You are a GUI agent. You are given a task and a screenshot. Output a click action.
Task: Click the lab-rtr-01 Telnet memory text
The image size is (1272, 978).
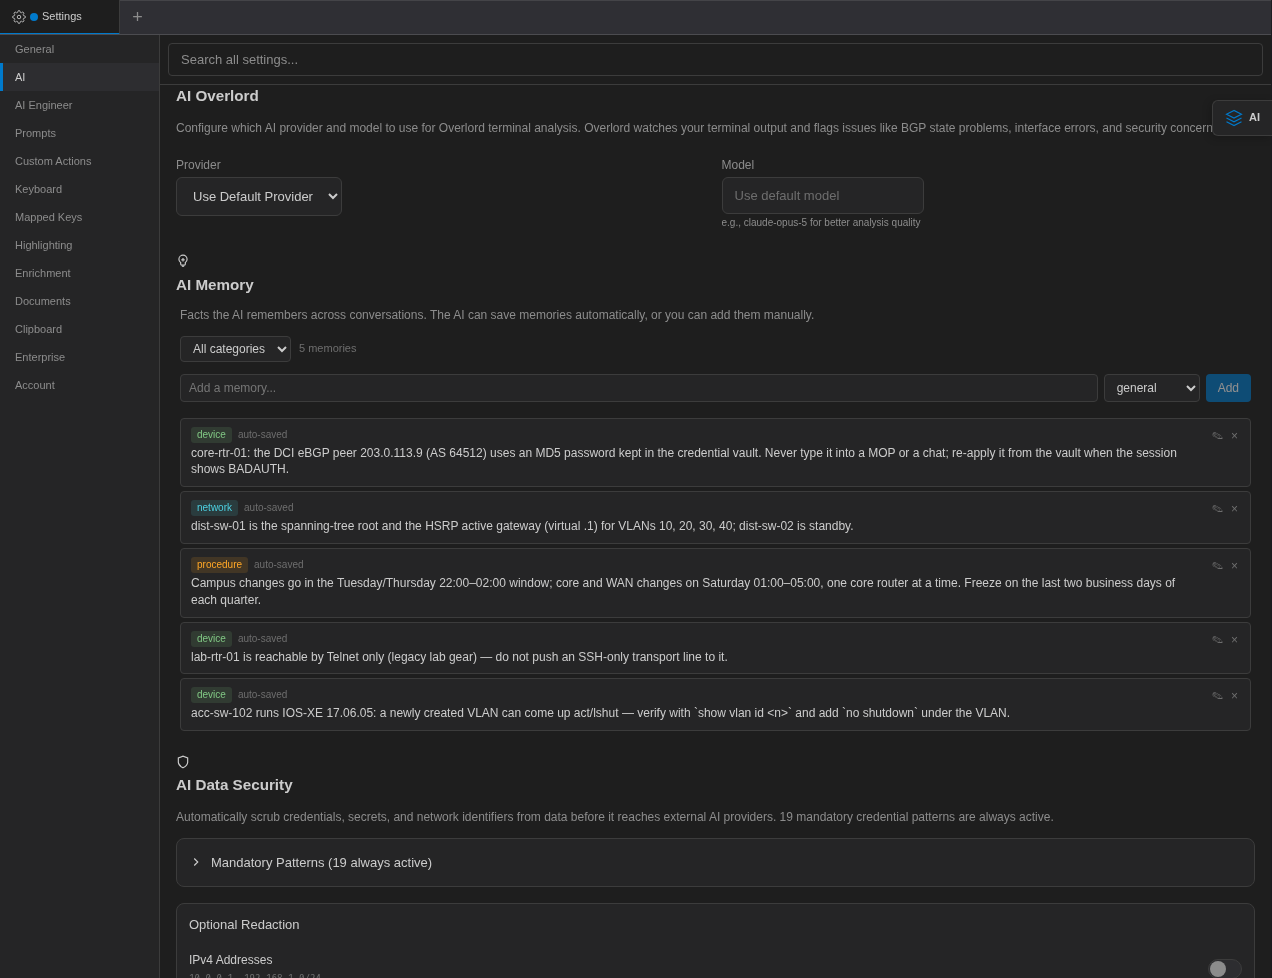(x=459, y=657)
